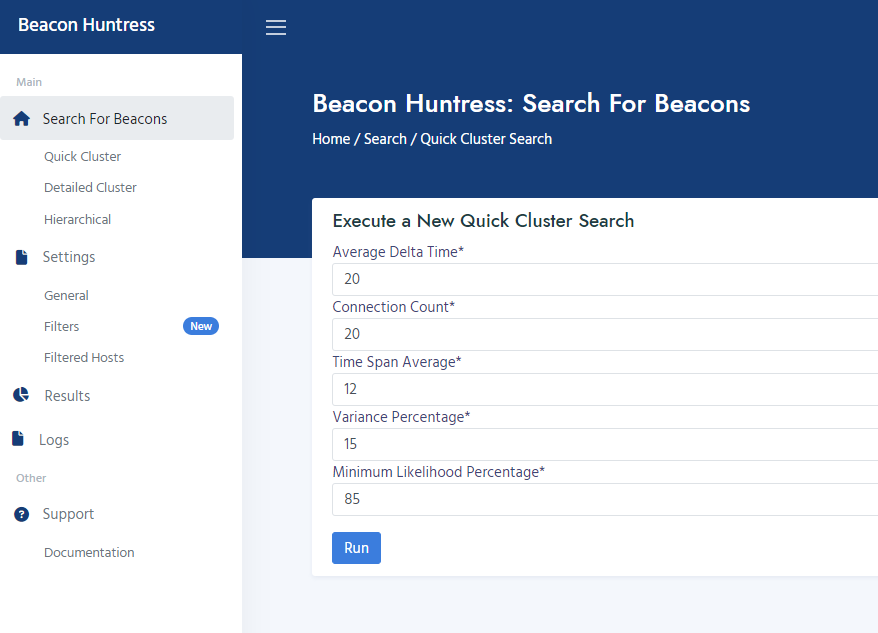
Task: Open the Quick Cluster search page
Action: pos(82,156)
